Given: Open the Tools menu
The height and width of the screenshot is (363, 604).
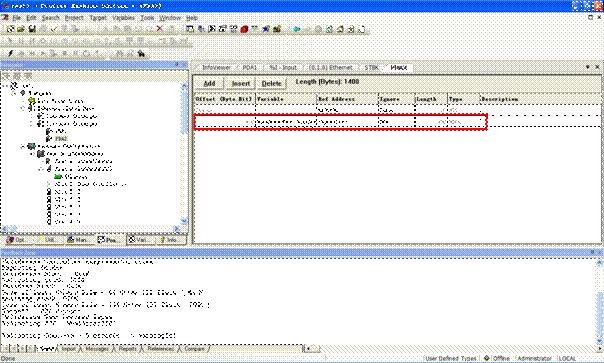Looking at the screenshot, I should [147, 18].
